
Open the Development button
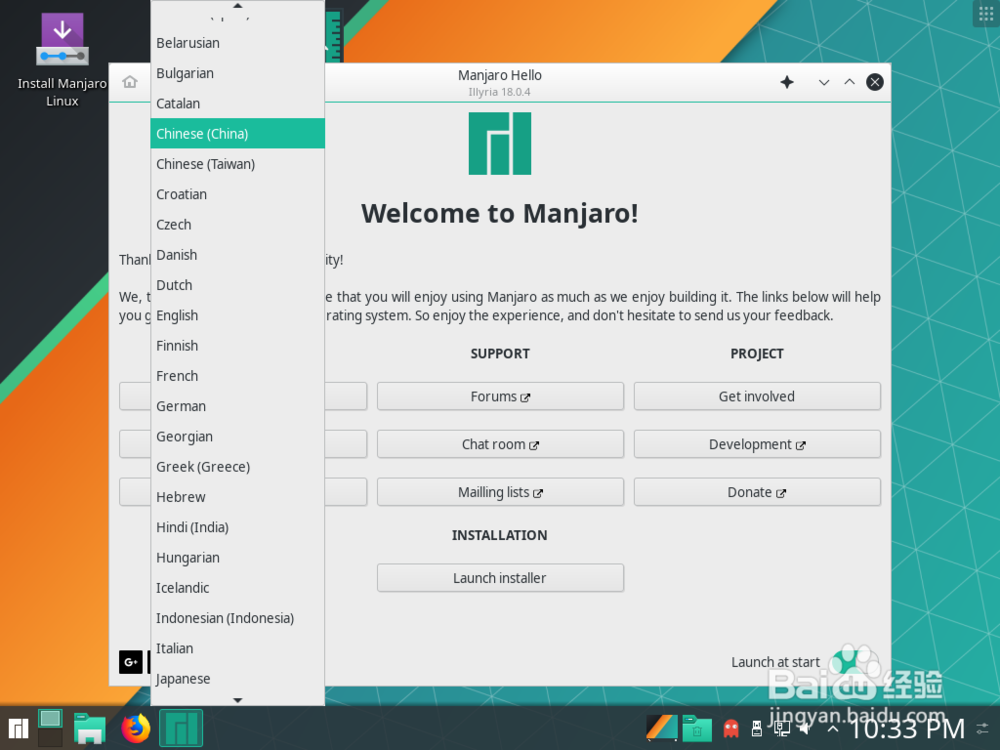757,445
